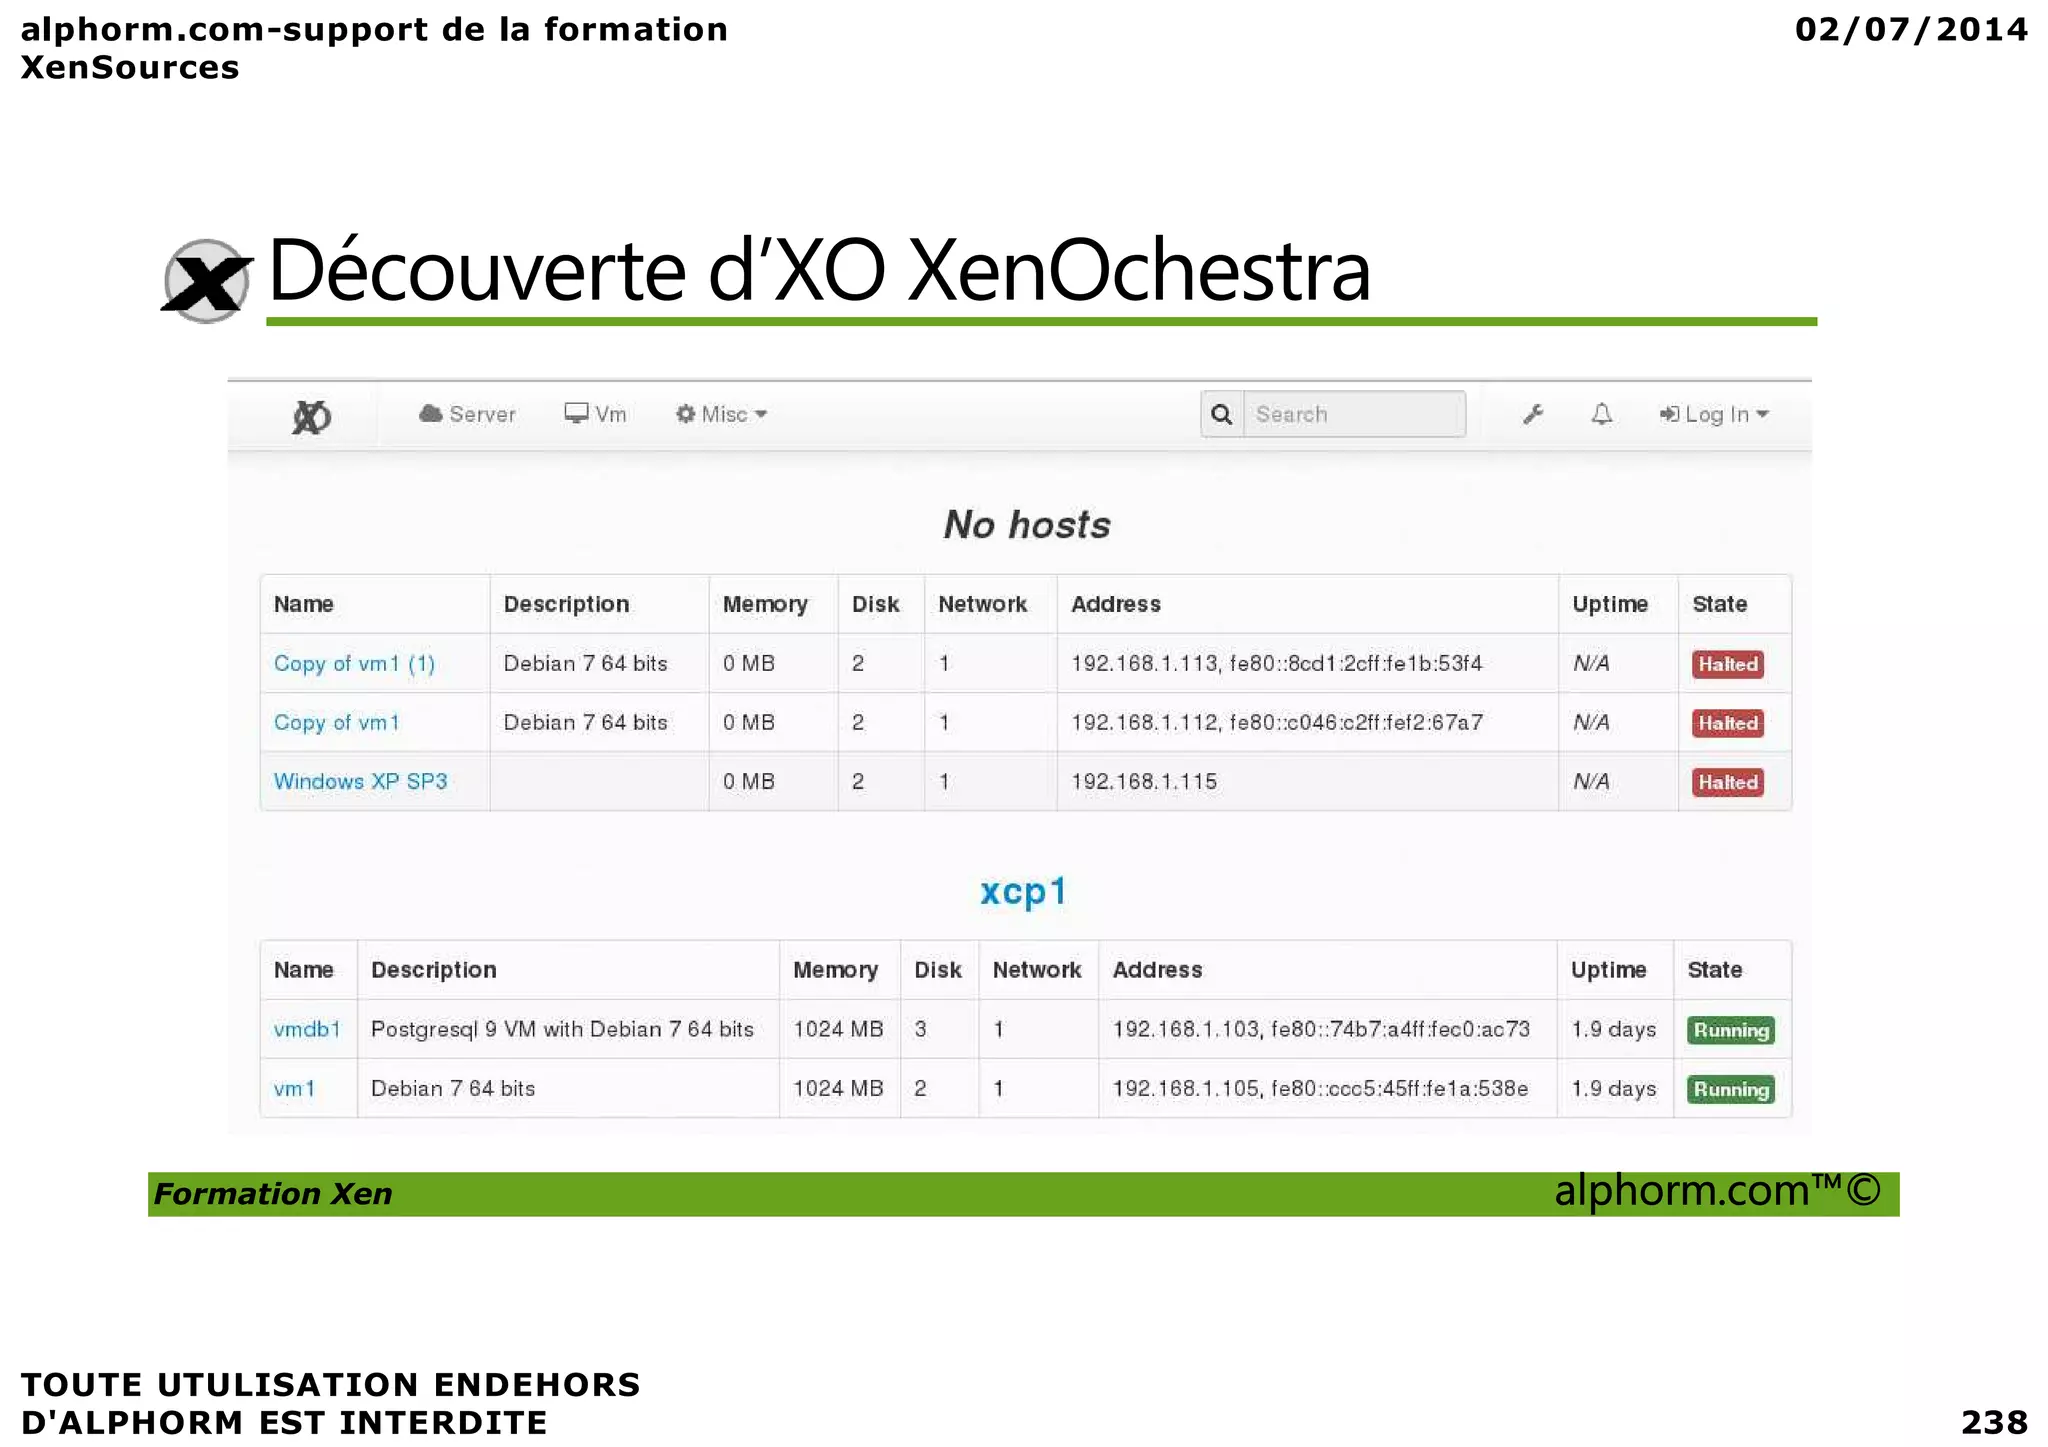Open the 'Copy of vm1 (1)' link

tap(354, 664)
